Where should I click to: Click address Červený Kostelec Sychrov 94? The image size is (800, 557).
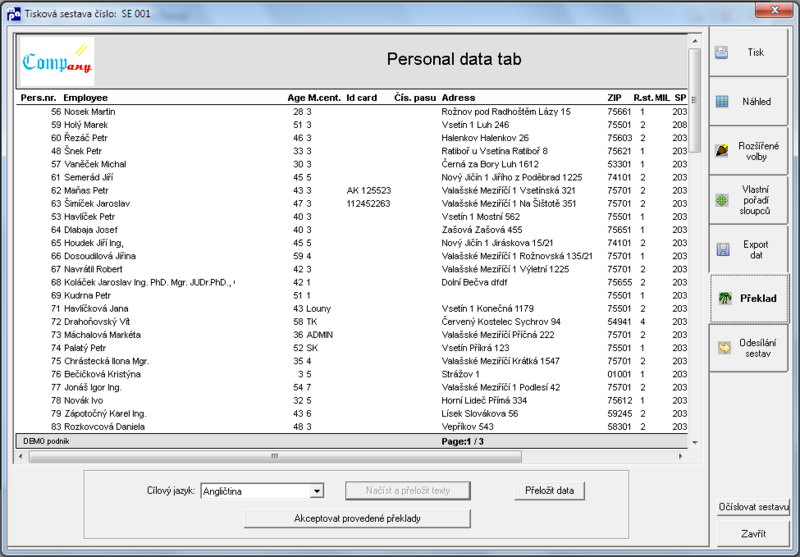[501, 322]
